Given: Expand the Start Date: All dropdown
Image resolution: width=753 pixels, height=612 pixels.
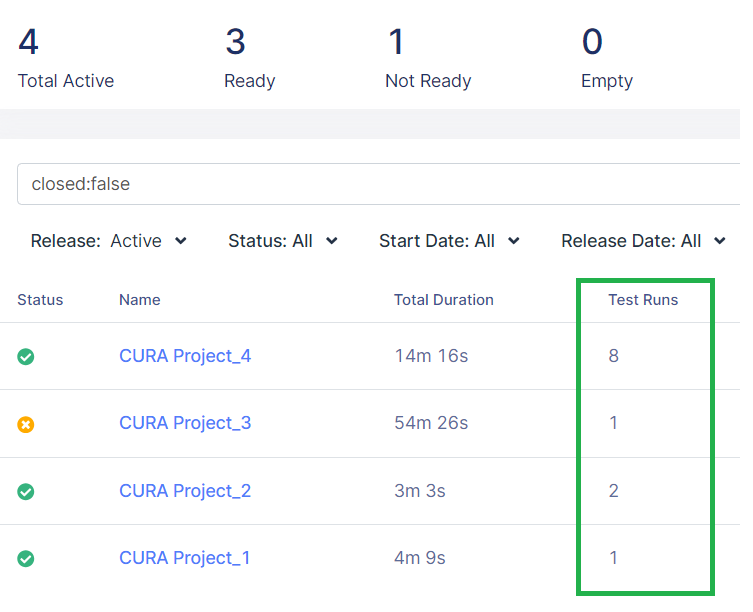Looking at the screenshot, I should coord(449,241).
